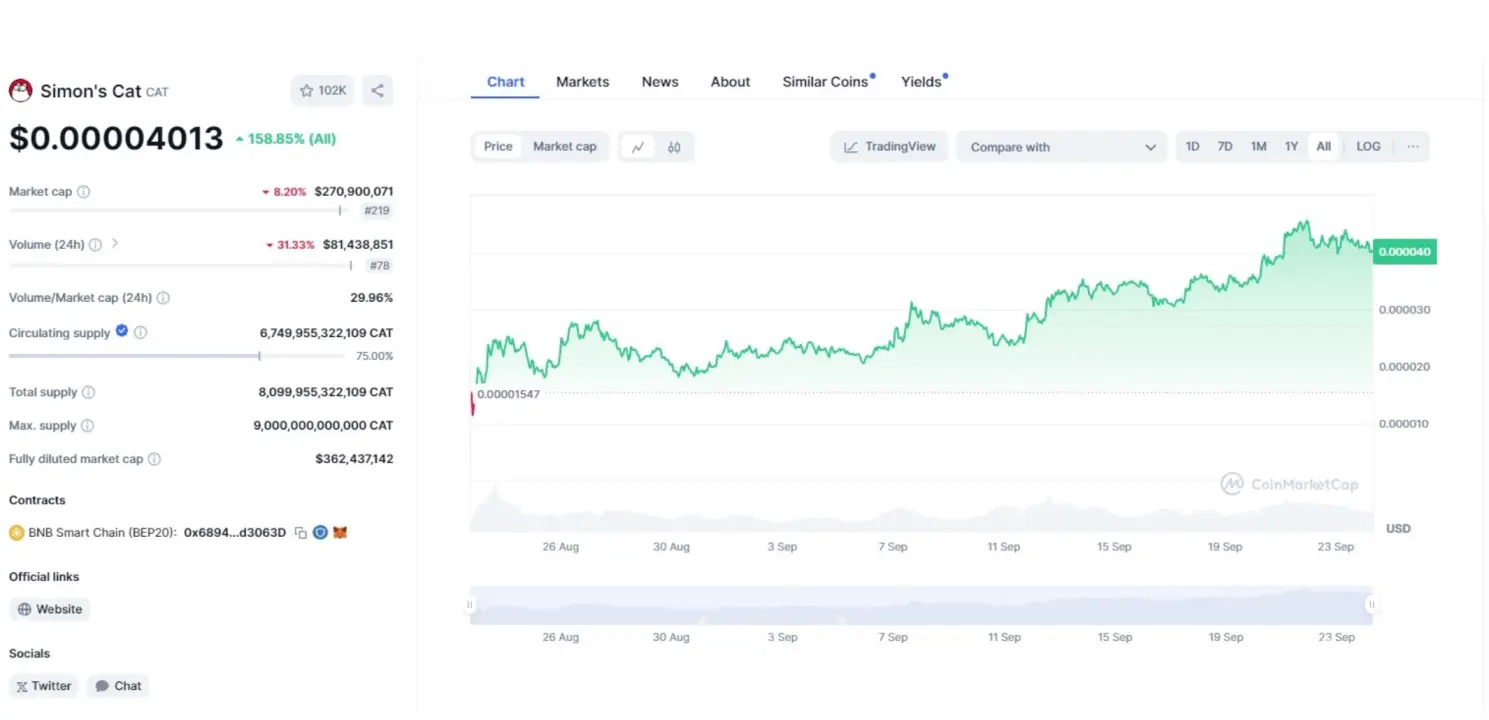Switch to the Yields tab

(x=922, y=82)
